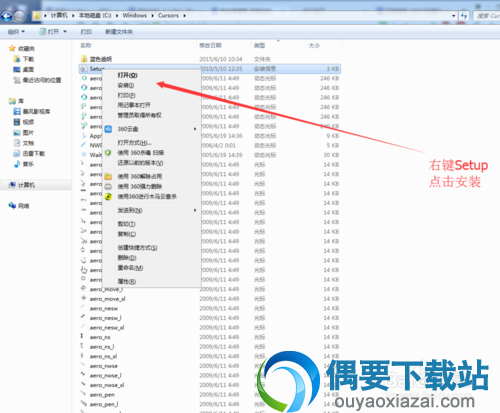Choose 用记事本打开 in the context menu
This screenshot has width=500, height=413.
point(152,105)
